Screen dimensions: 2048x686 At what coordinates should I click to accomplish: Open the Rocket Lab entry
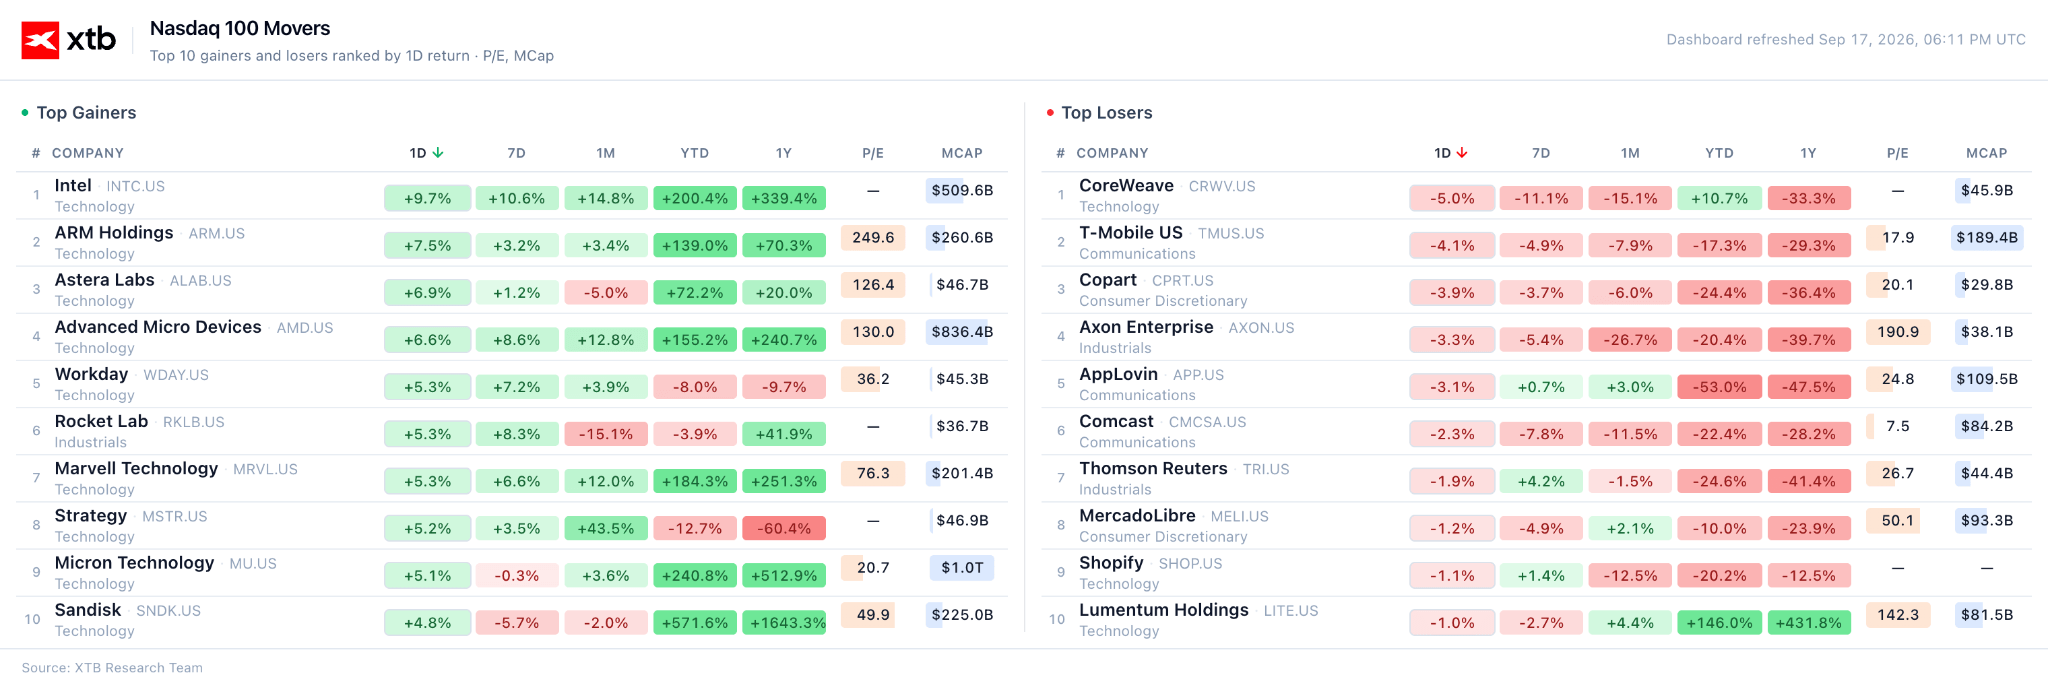[101, 421]
